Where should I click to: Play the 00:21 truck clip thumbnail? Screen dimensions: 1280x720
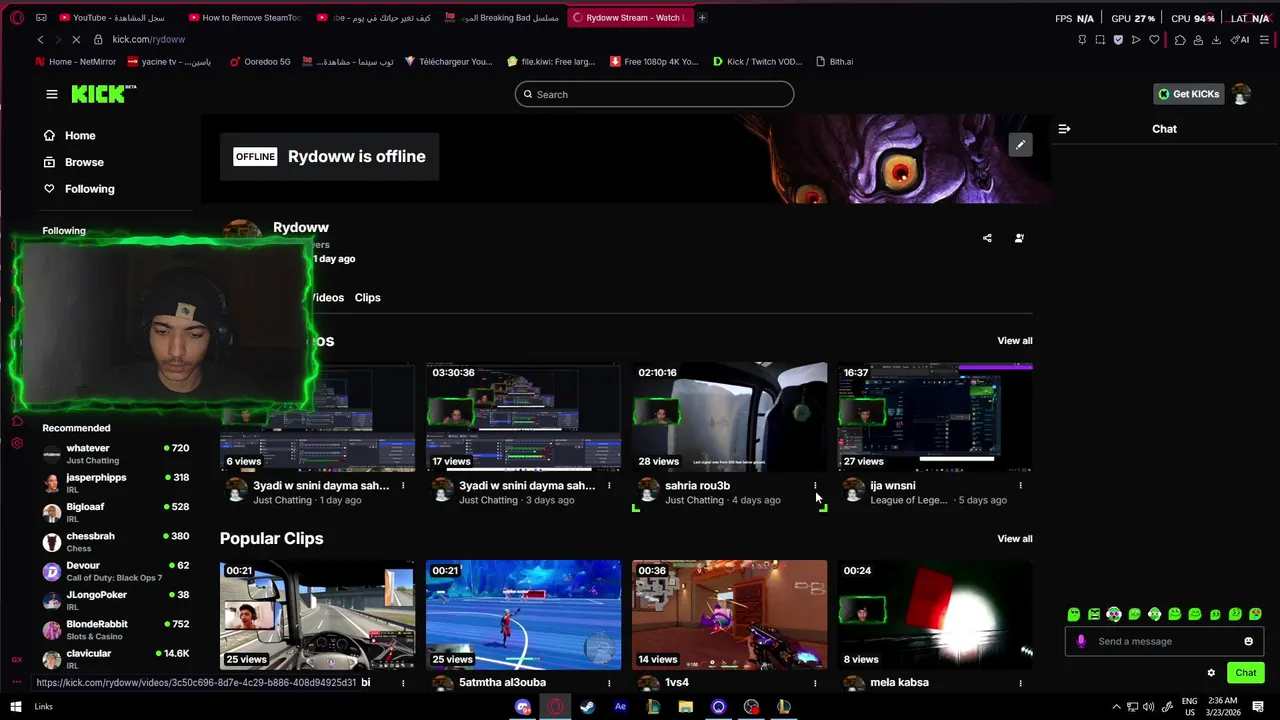317,615
